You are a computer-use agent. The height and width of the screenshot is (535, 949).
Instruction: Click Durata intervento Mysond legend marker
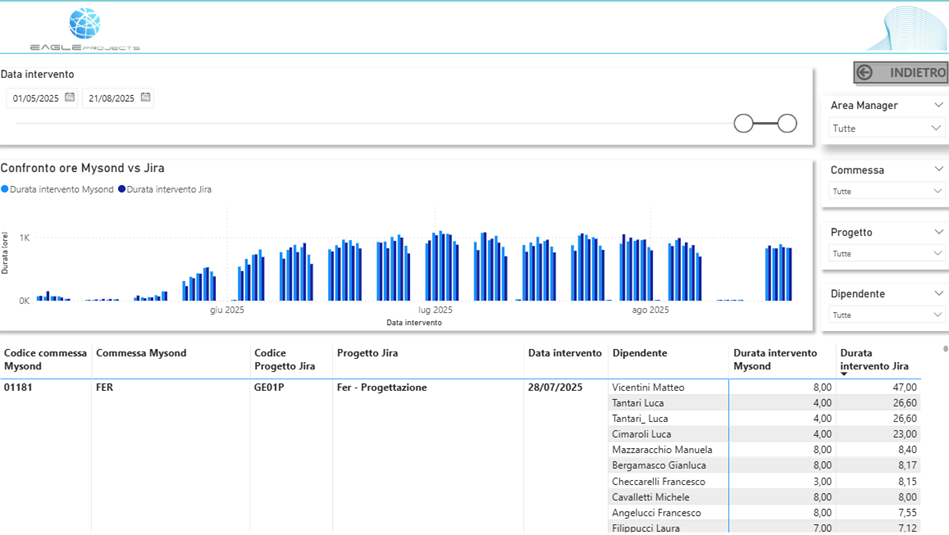point(4,189)
